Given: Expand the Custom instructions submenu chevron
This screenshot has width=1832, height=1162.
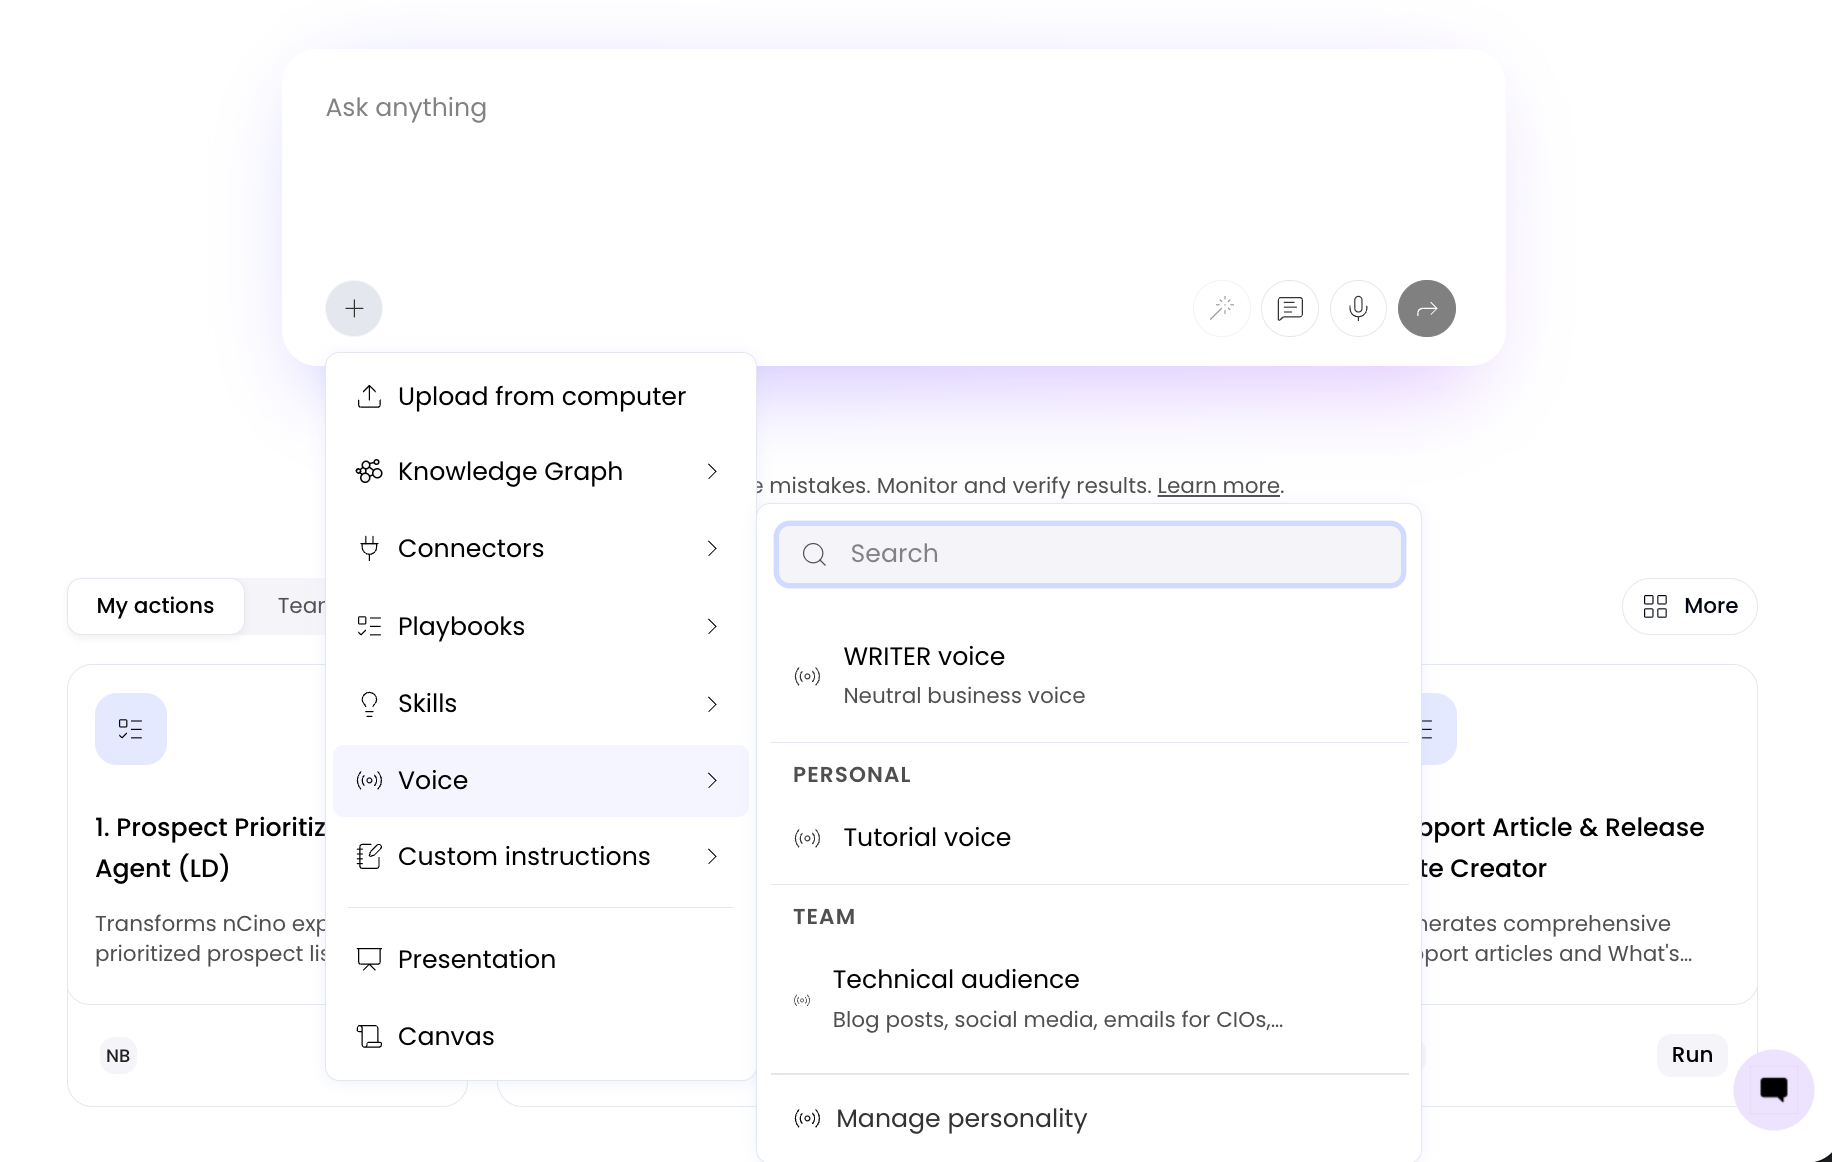Looking at the screenshot, I should pyautogui.click(x=712, y=857).
